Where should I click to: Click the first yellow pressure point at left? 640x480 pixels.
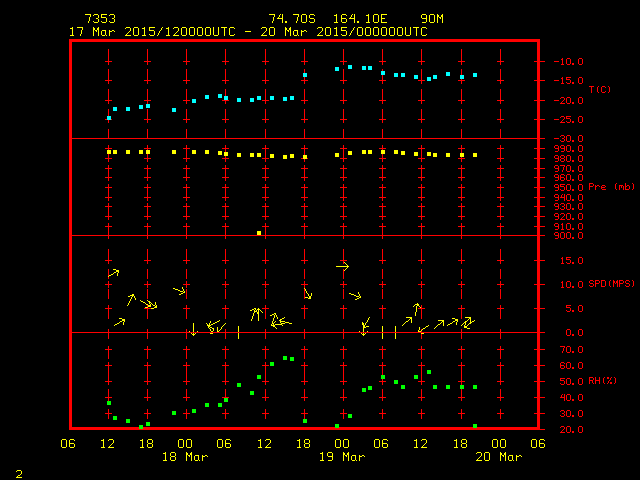pyautogui.click(x=109, y=152)
